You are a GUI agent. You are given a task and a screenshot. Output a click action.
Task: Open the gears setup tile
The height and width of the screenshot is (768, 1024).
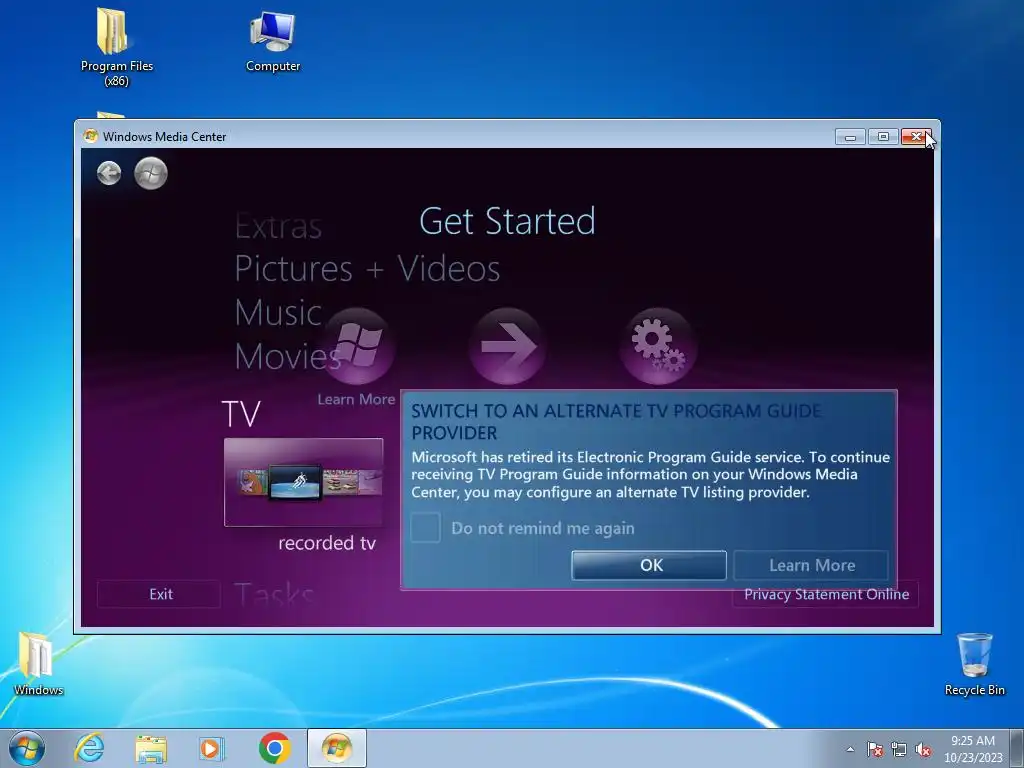click(658, 346)
